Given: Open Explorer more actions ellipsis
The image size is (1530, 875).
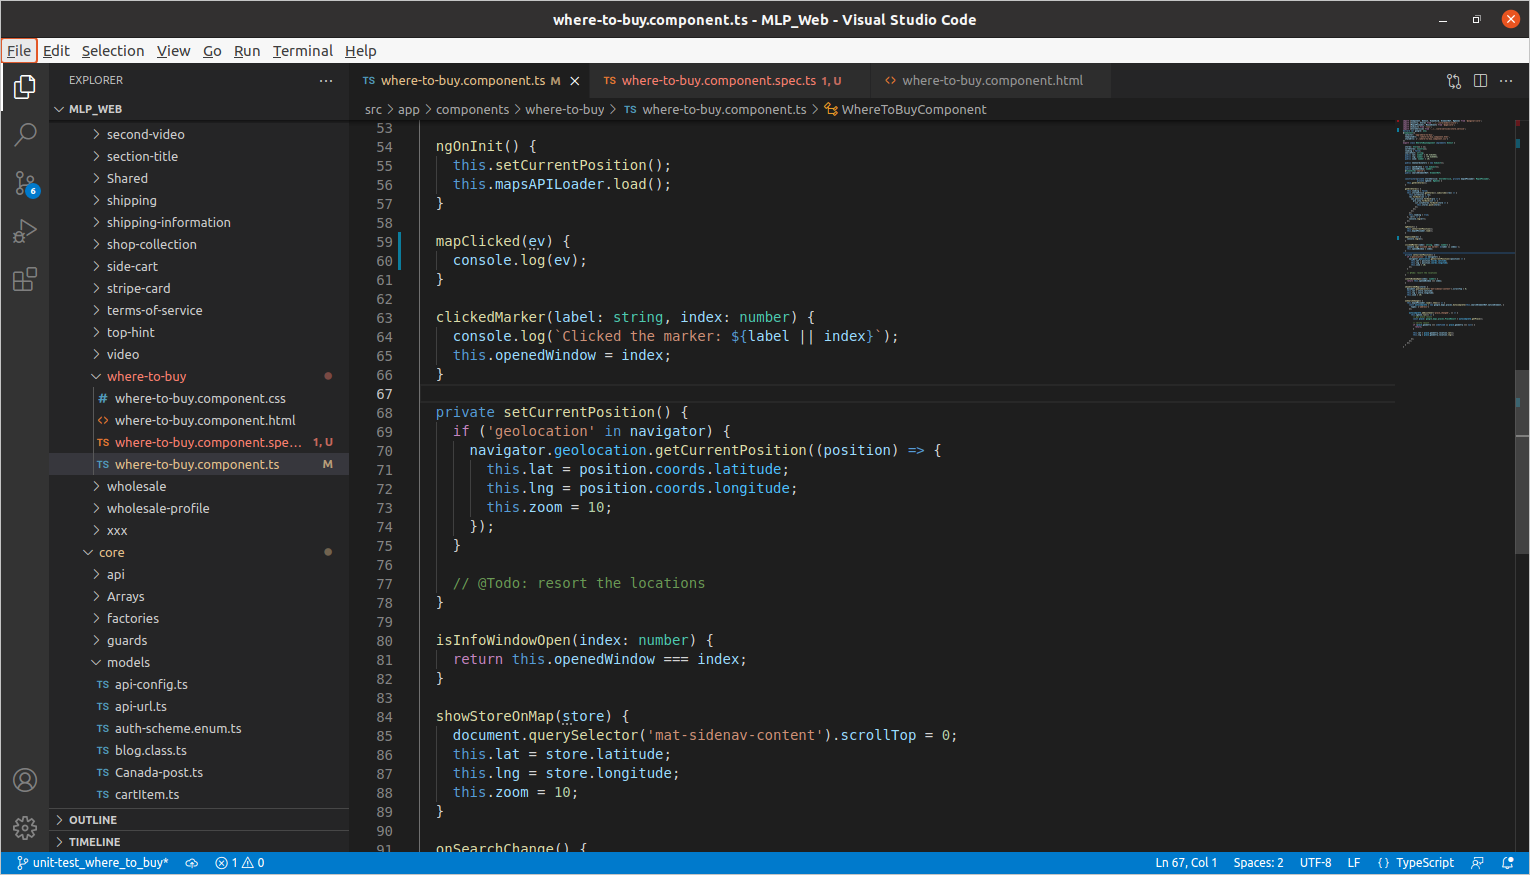Looking at the screenshot, I should pos(326,81).
